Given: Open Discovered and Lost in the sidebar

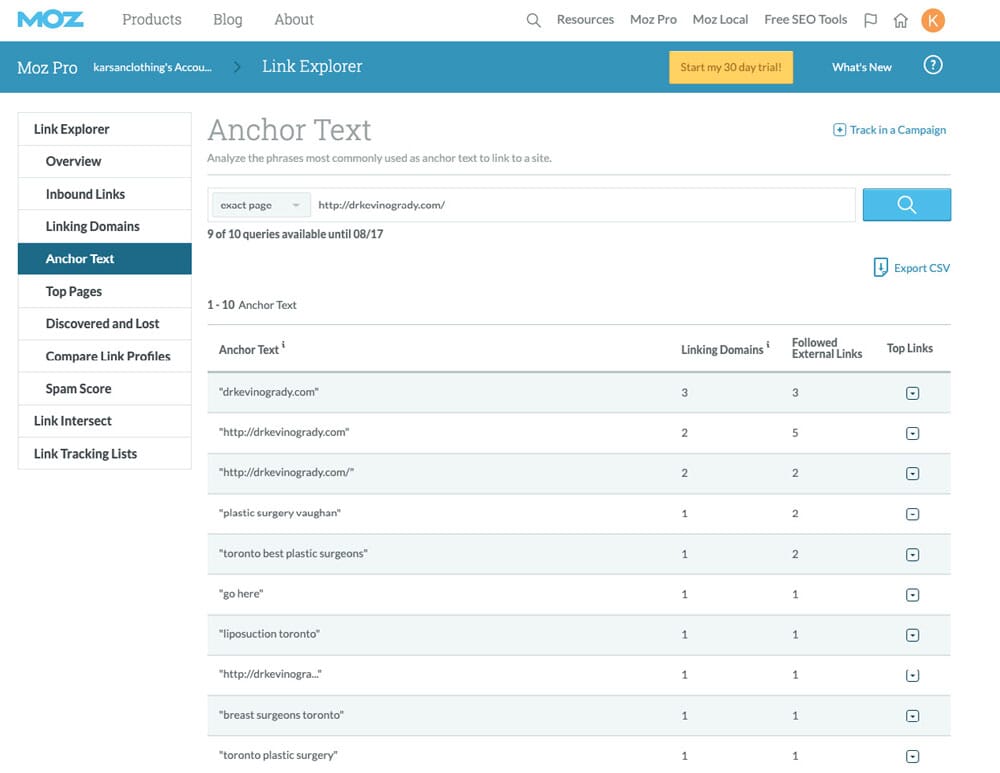Looking at the screenshot, I should tap(105, 323).
